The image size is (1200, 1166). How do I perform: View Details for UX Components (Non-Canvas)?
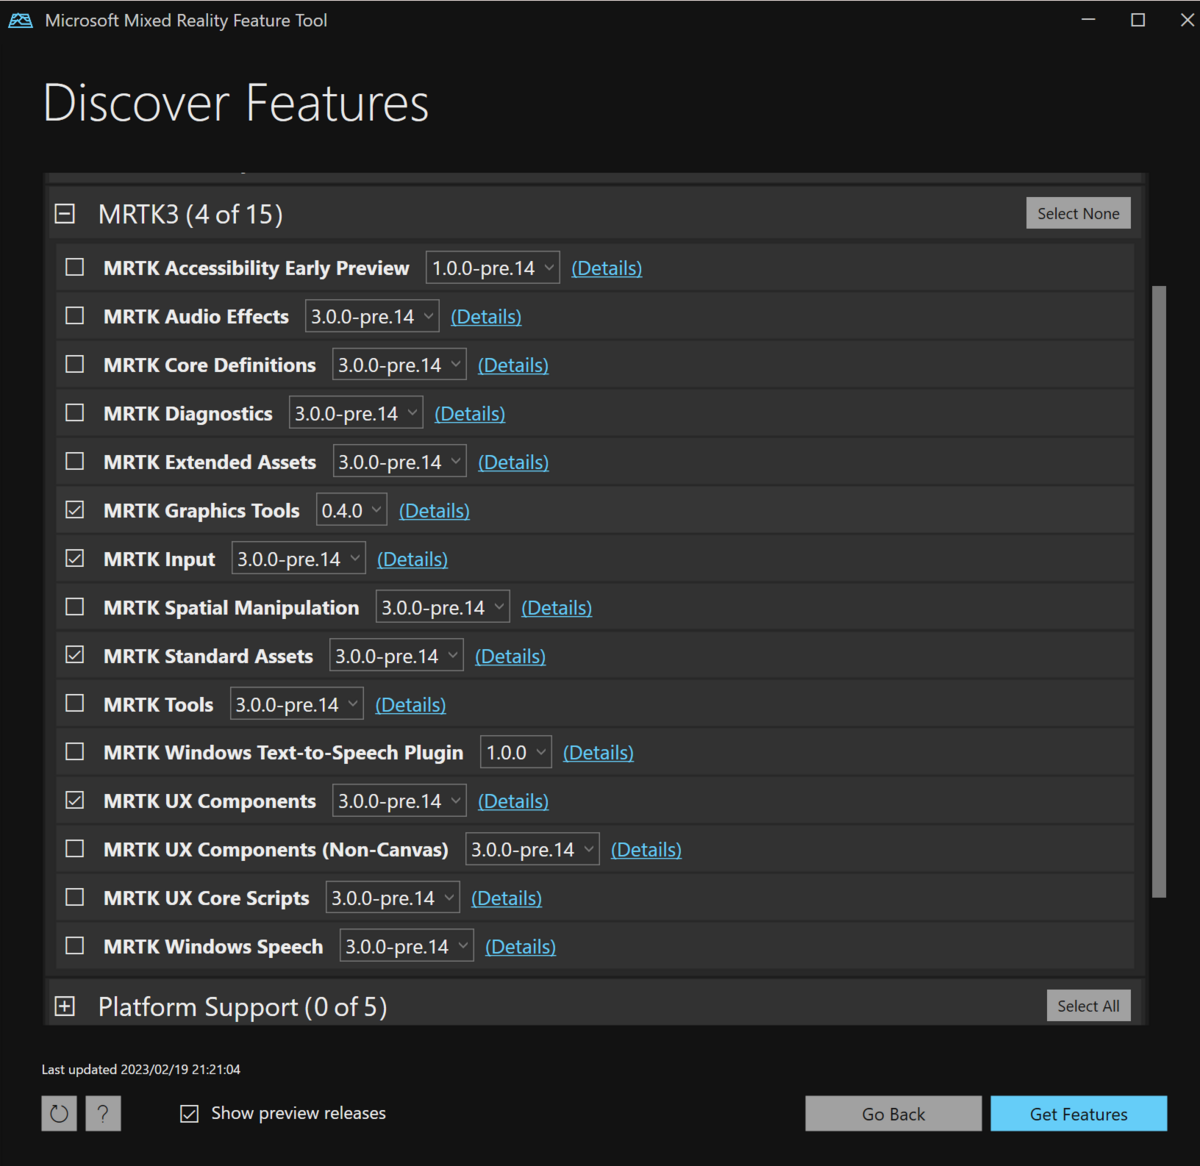coord(646,849)
